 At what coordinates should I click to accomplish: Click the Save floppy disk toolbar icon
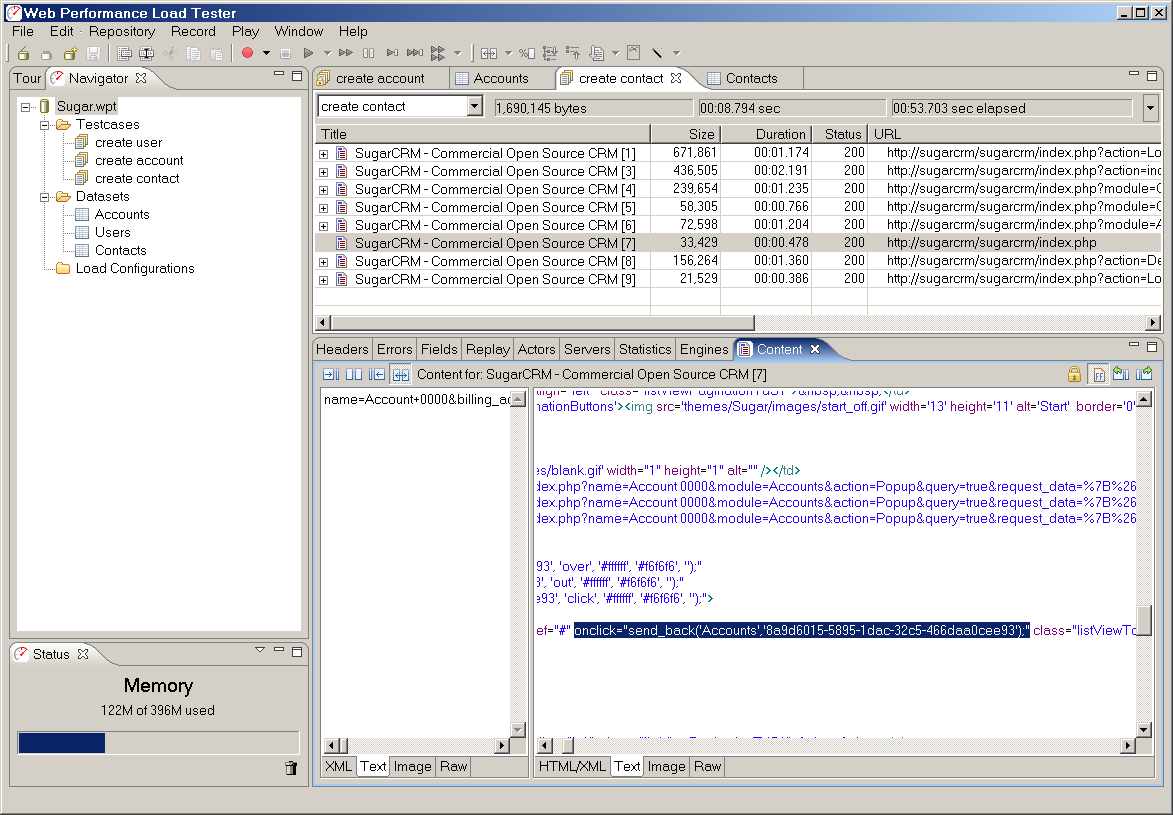(94, 53)
